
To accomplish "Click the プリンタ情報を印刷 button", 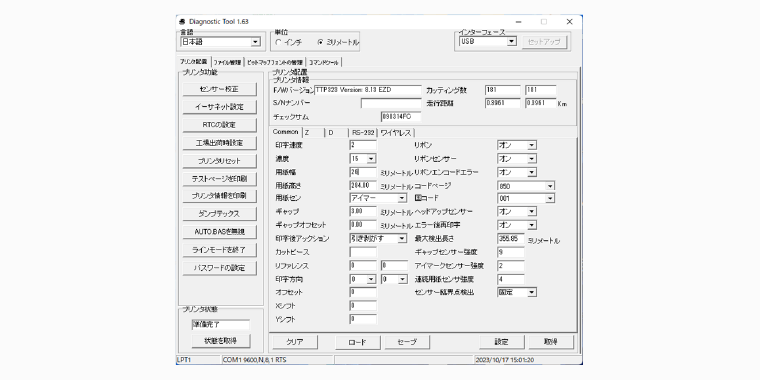I will tap(219, 196).
